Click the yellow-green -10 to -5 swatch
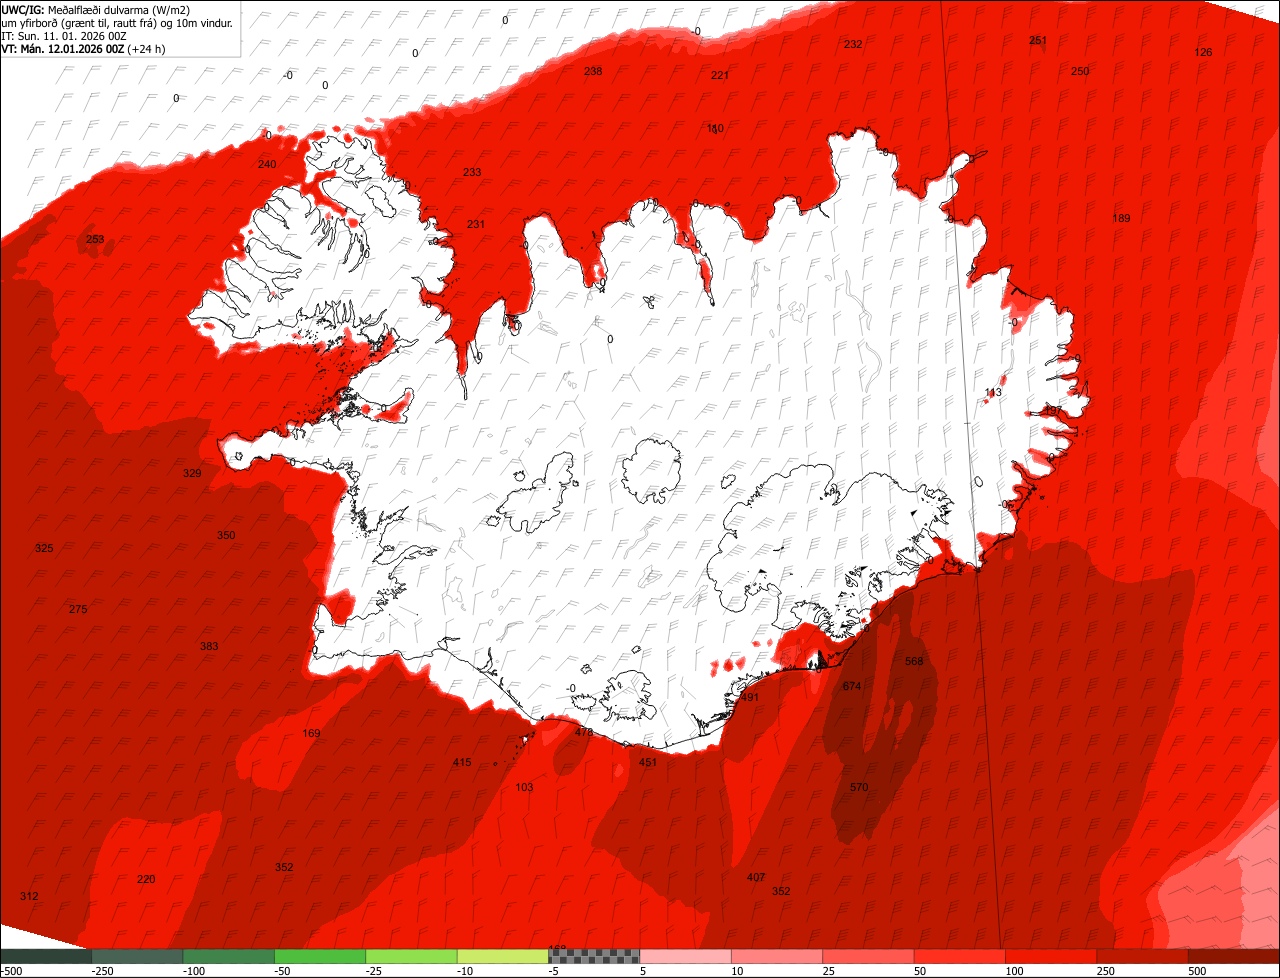Screen dimensions: 1280x978 [x=502, y=956]
